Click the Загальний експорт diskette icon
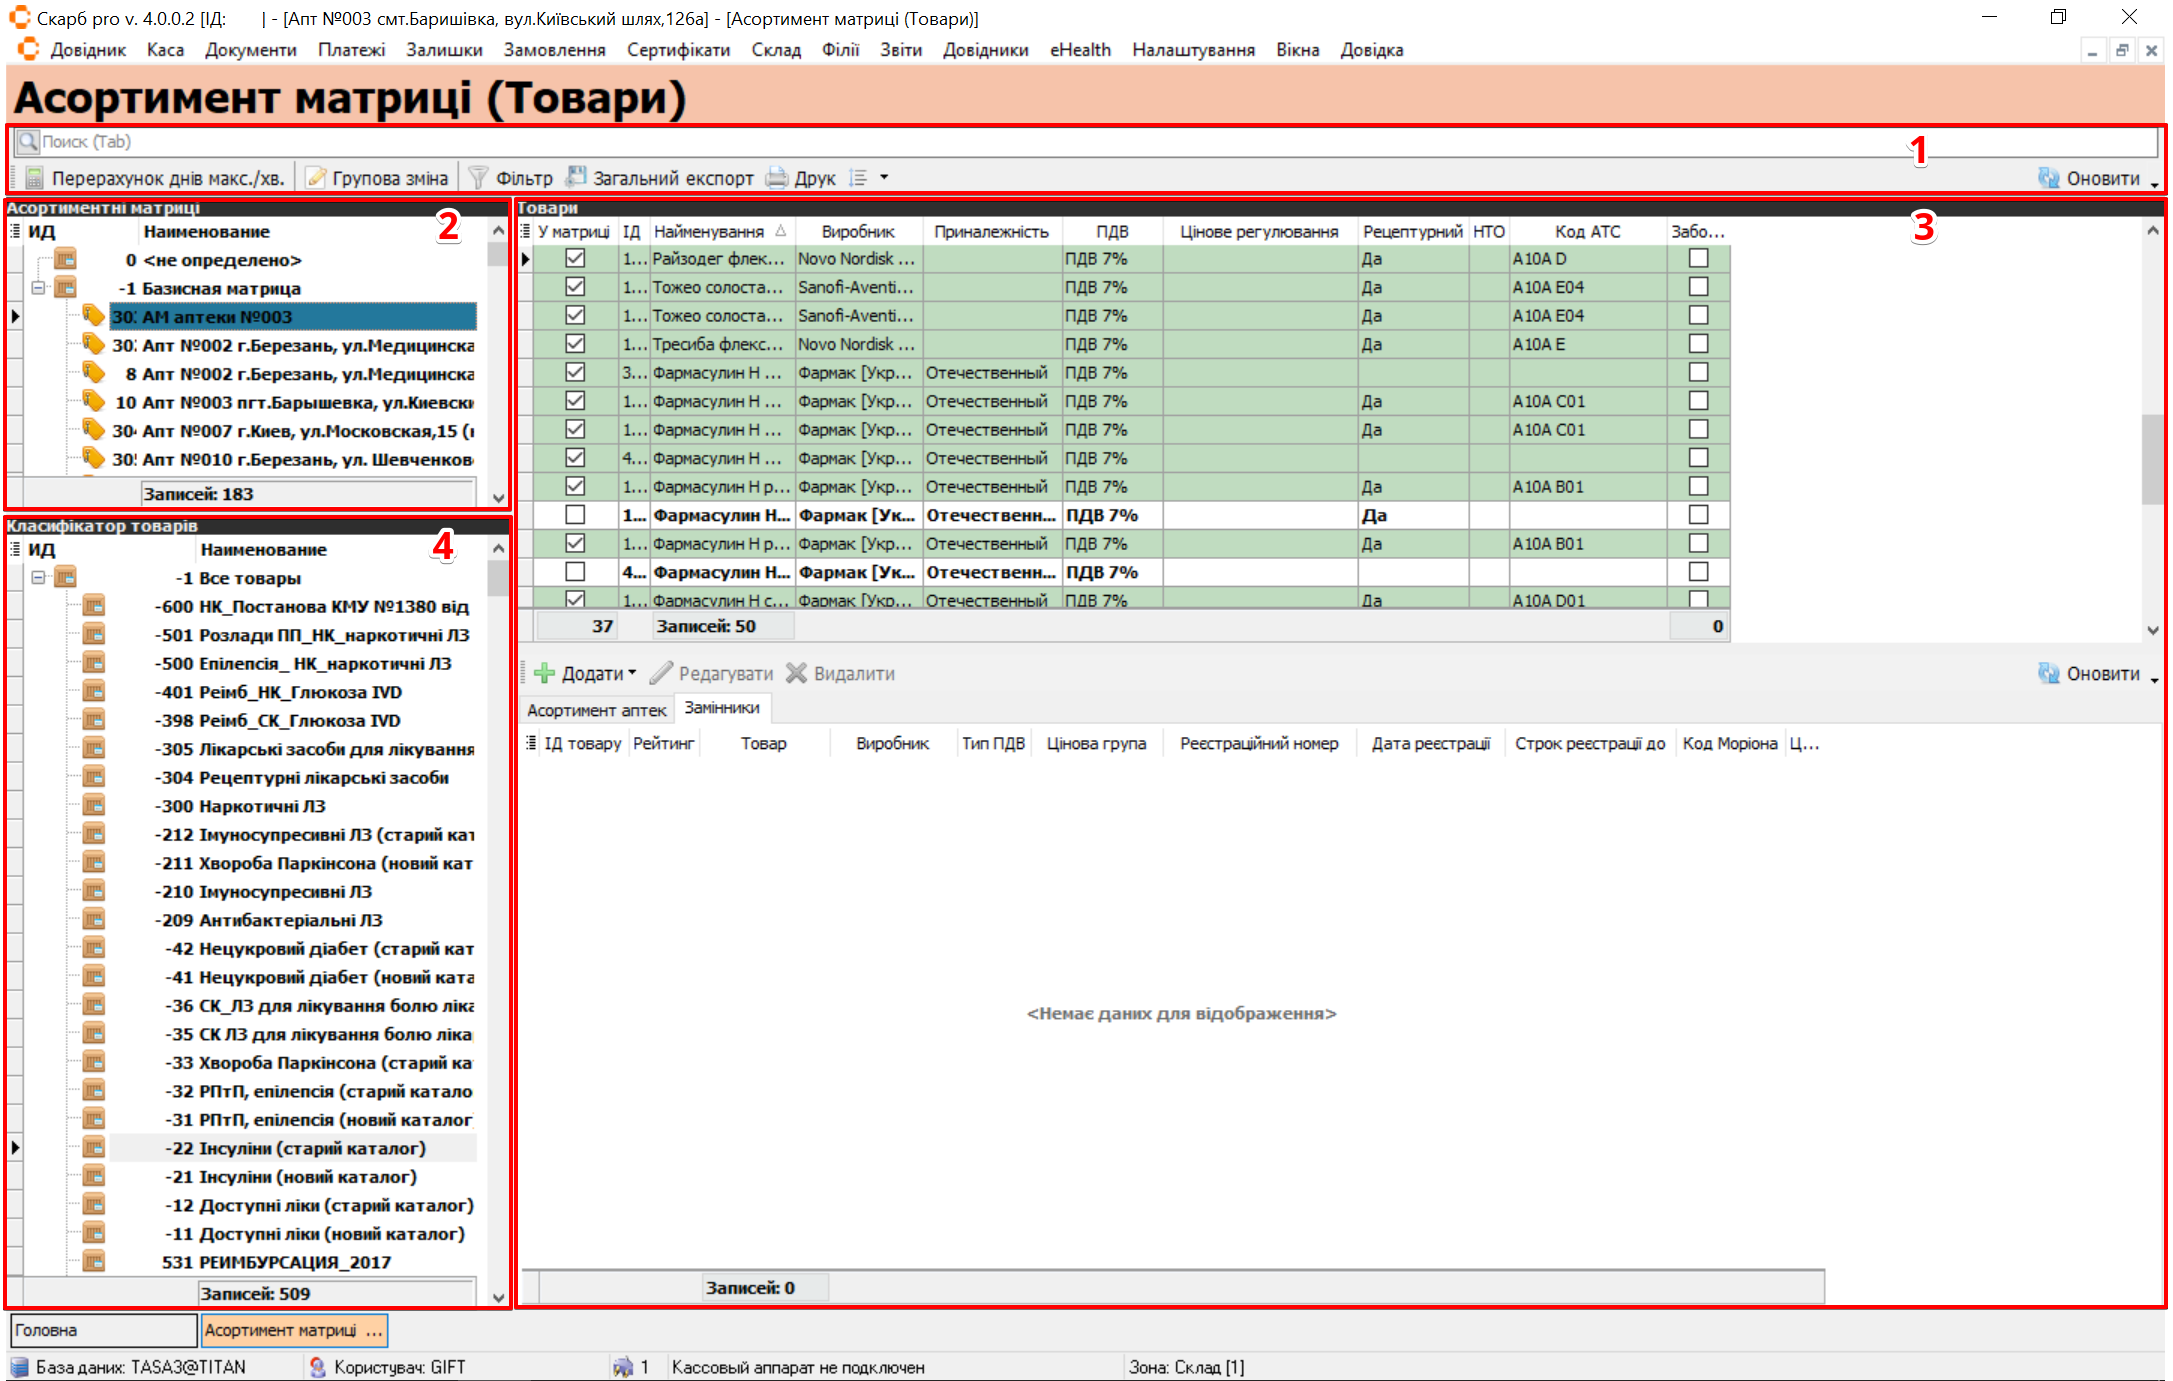Image resolution: width=2173 pixels, height=1381 pixels. 576,177
